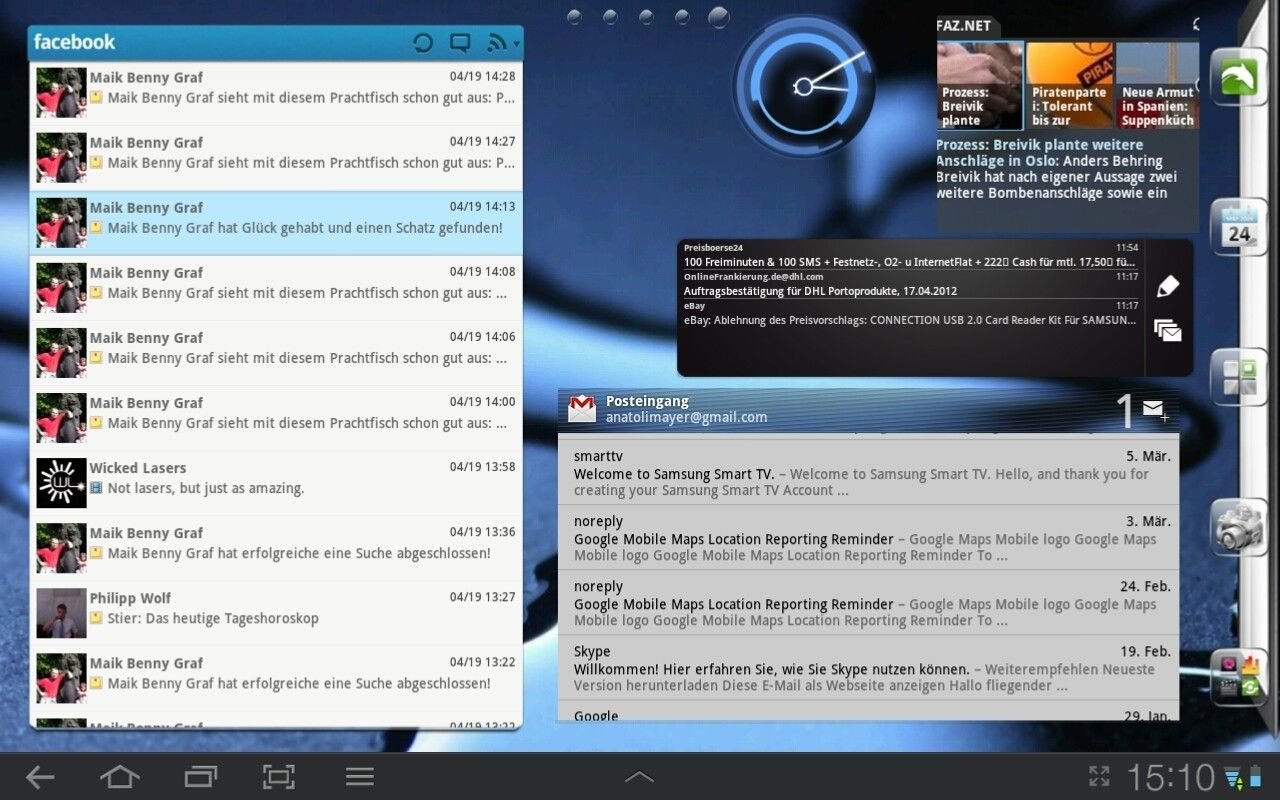Open the menu button in navigation bar
Image resolution: width=1280 pixels, height=800 pixels.
[359, 777]
